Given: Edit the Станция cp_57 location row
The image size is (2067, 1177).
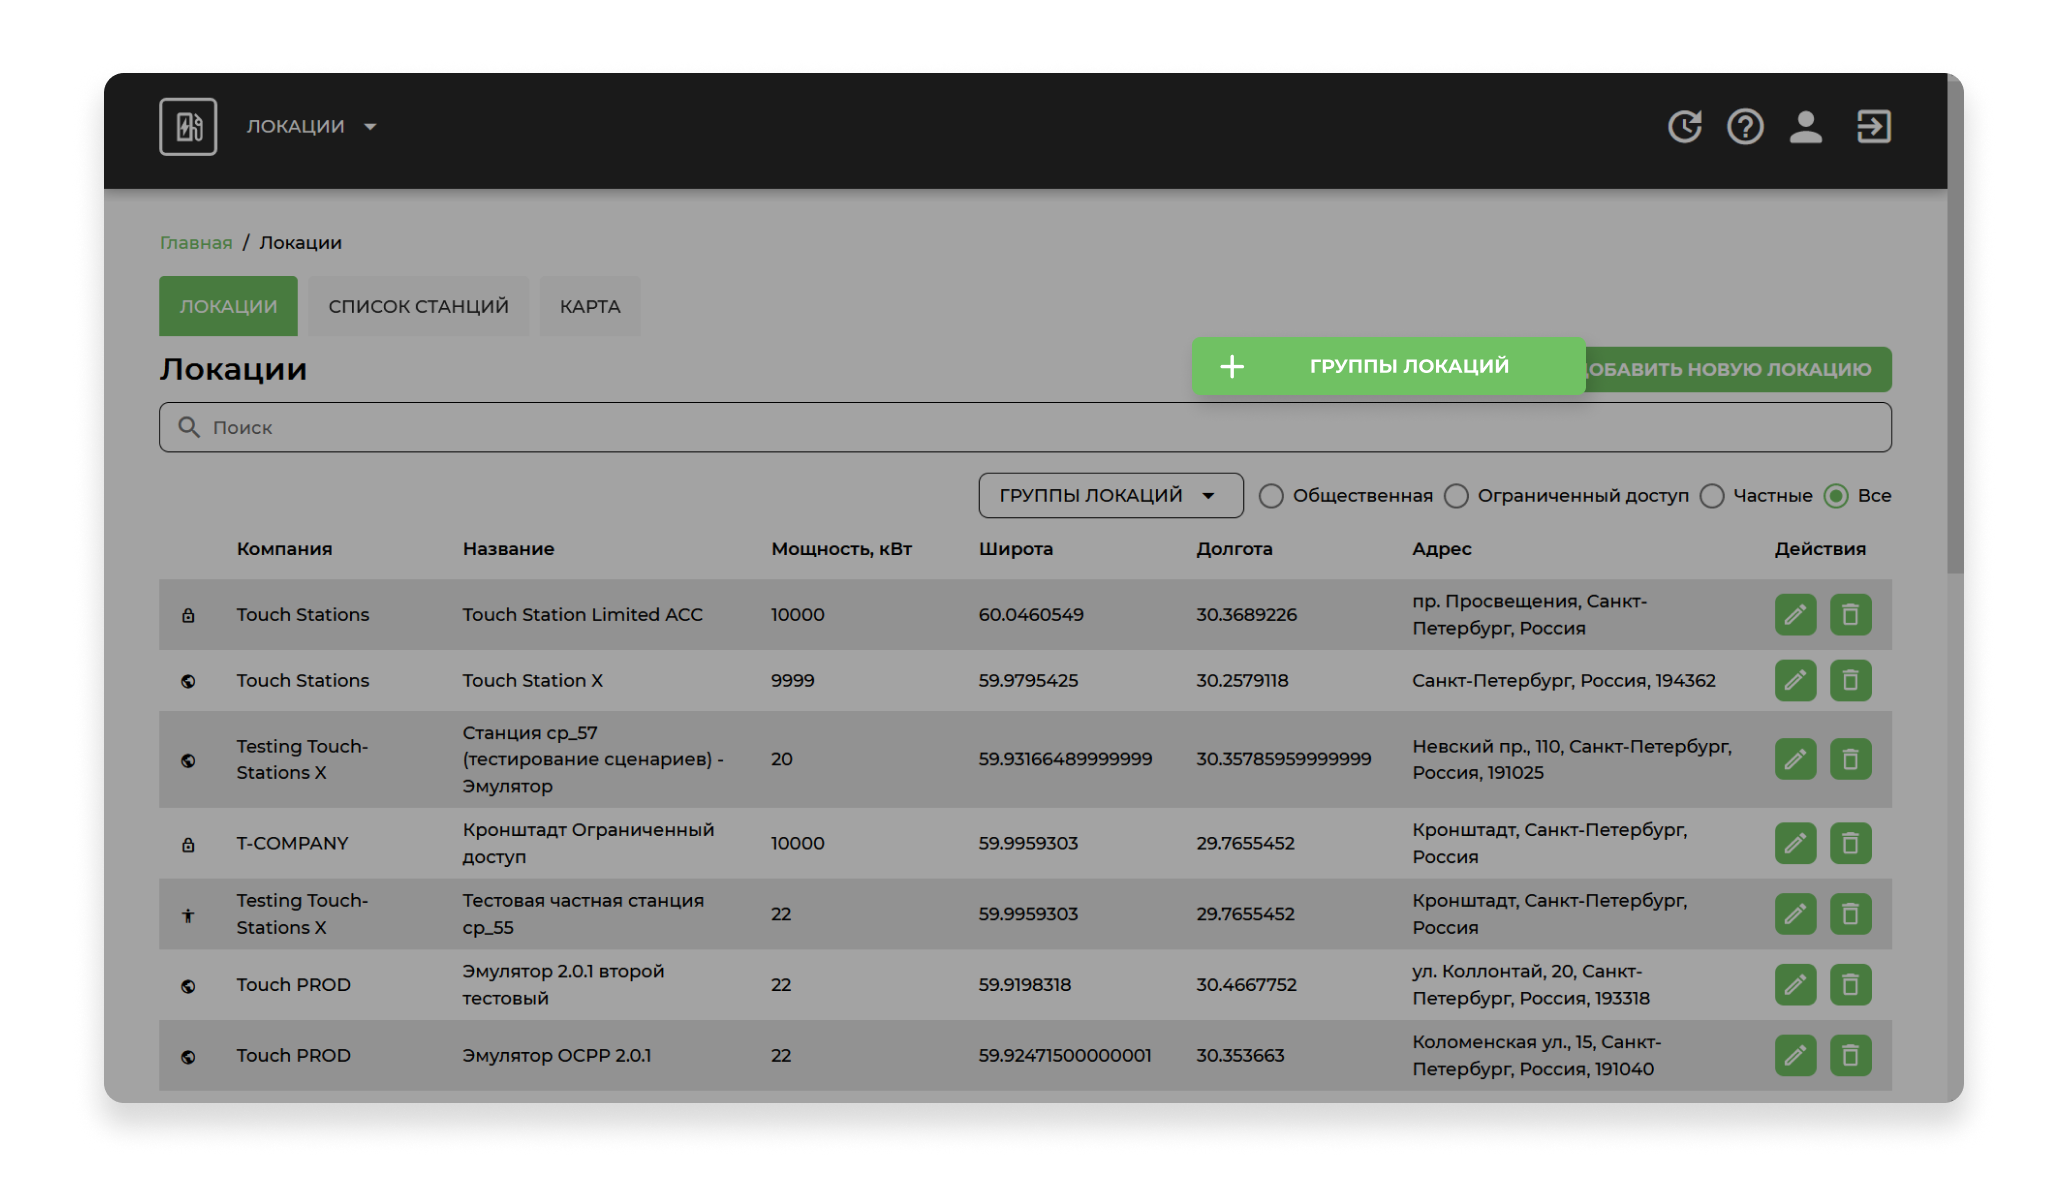Looking at the screenshot, I should pyautogui.click(x=1795, y=760).
